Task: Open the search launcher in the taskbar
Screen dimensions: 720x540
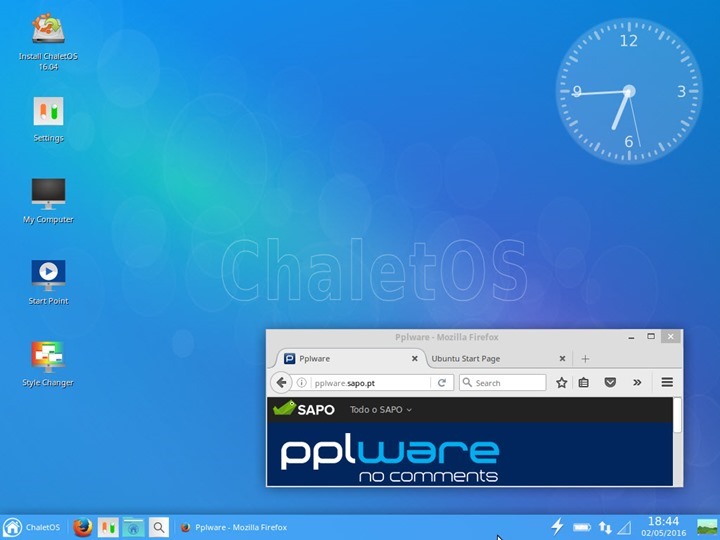Action: point(158,527)
